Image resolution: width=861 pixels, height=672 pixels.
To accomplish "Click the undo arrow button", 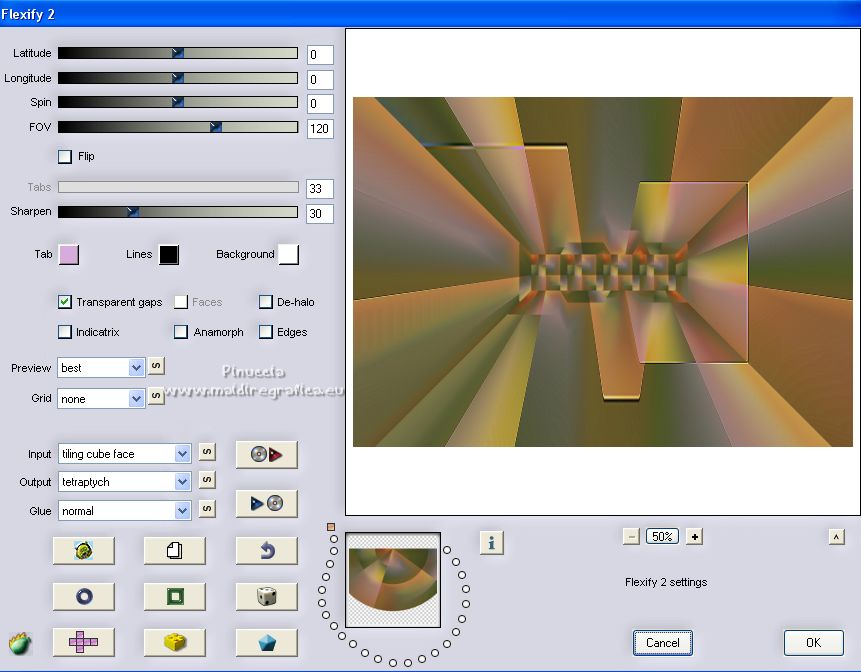I will [267, 551].
